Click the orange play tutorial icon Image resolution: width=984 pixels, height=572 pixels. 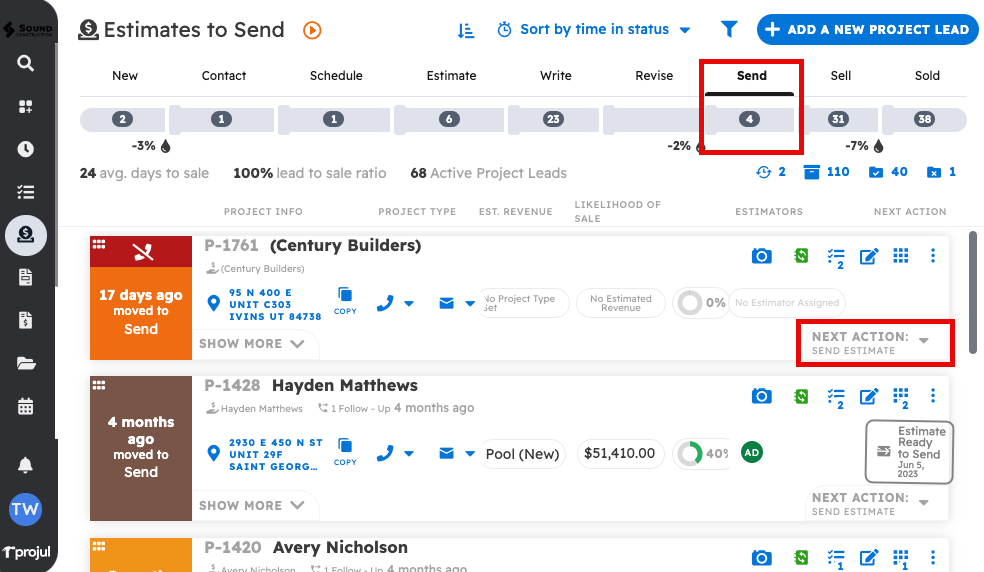313,30
